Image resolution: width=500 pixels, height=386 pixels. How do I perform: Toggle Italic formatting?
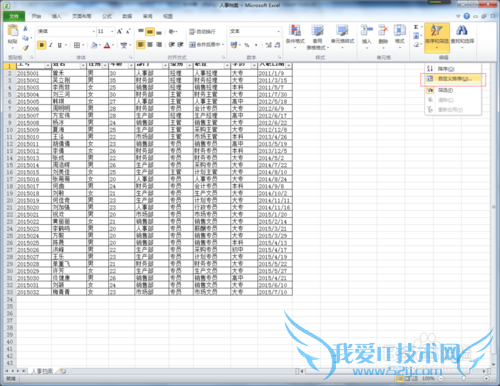(51, 45)
